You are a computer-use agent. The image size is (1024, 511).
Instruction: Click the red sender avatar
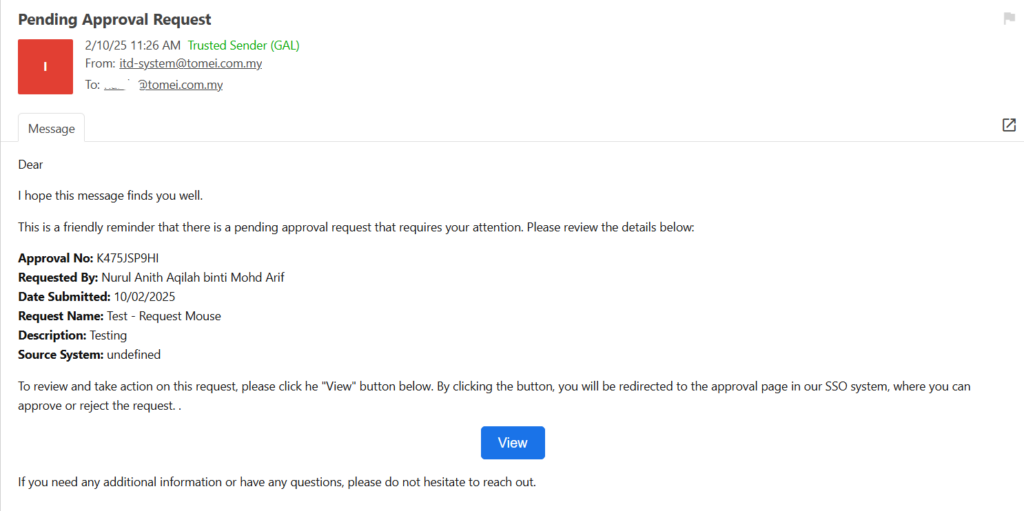coord(45,67)
